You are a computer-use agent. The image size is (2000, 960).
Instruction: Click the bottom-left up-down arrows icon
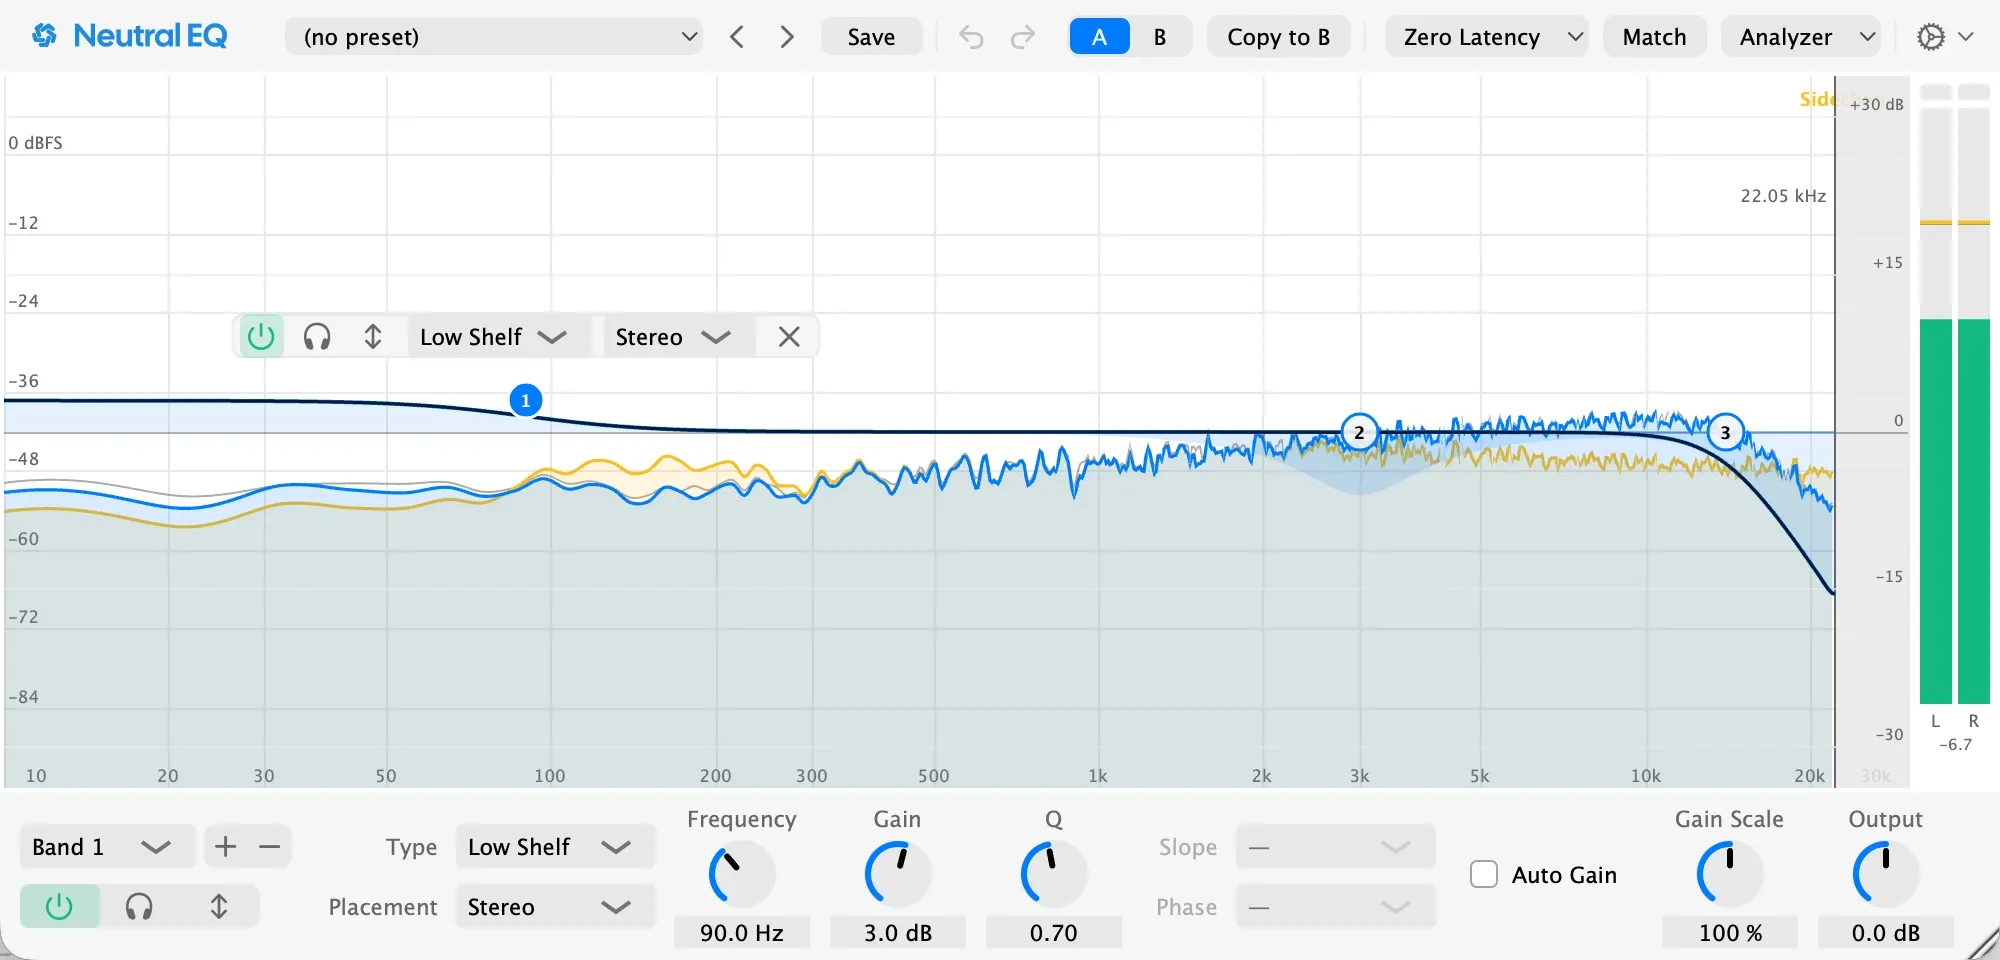click(x=219, y=906)
